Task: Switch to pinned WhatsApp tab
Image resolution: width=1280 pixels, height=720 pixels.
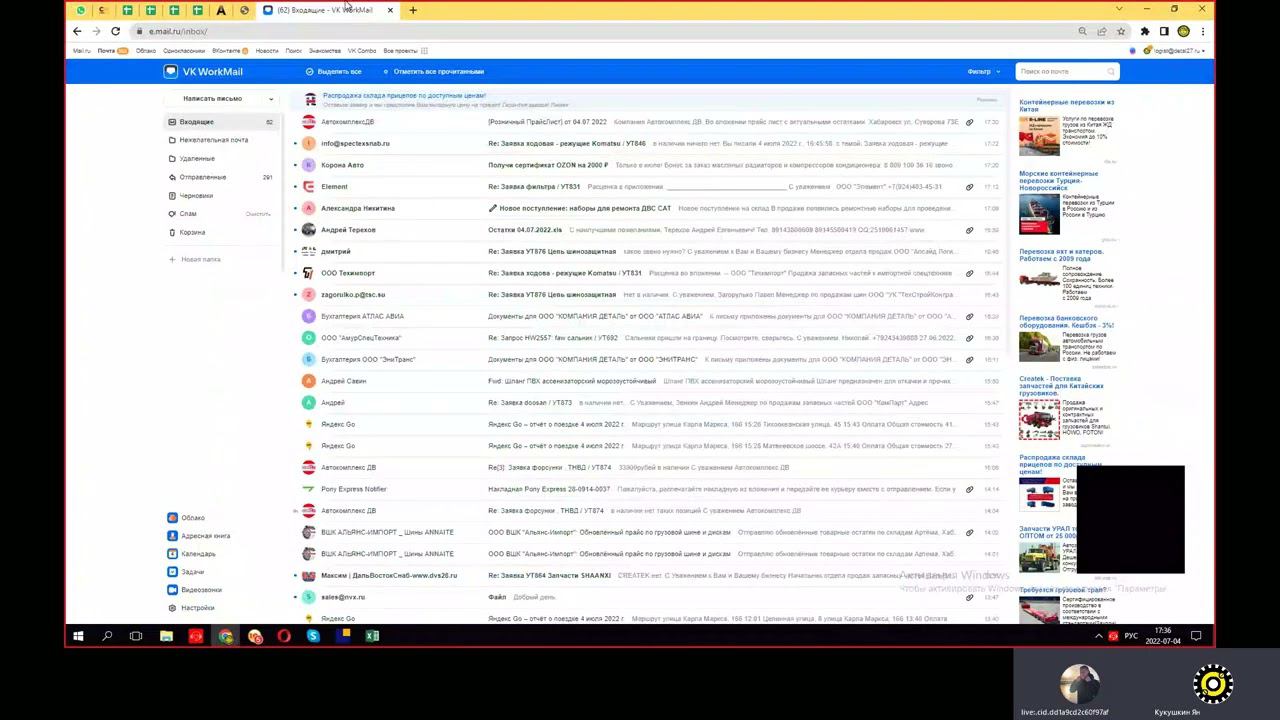Action: tap(81, 10)
